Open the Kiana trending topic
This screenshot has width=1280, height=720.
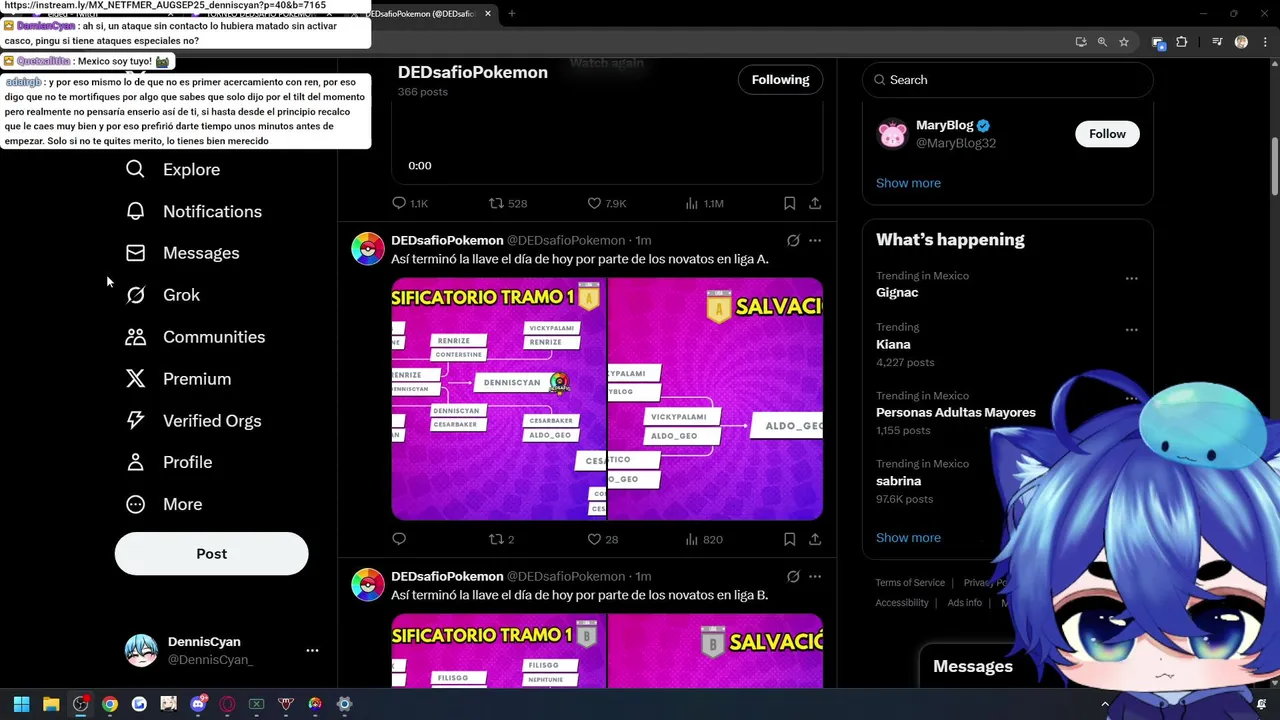(893, 344)
